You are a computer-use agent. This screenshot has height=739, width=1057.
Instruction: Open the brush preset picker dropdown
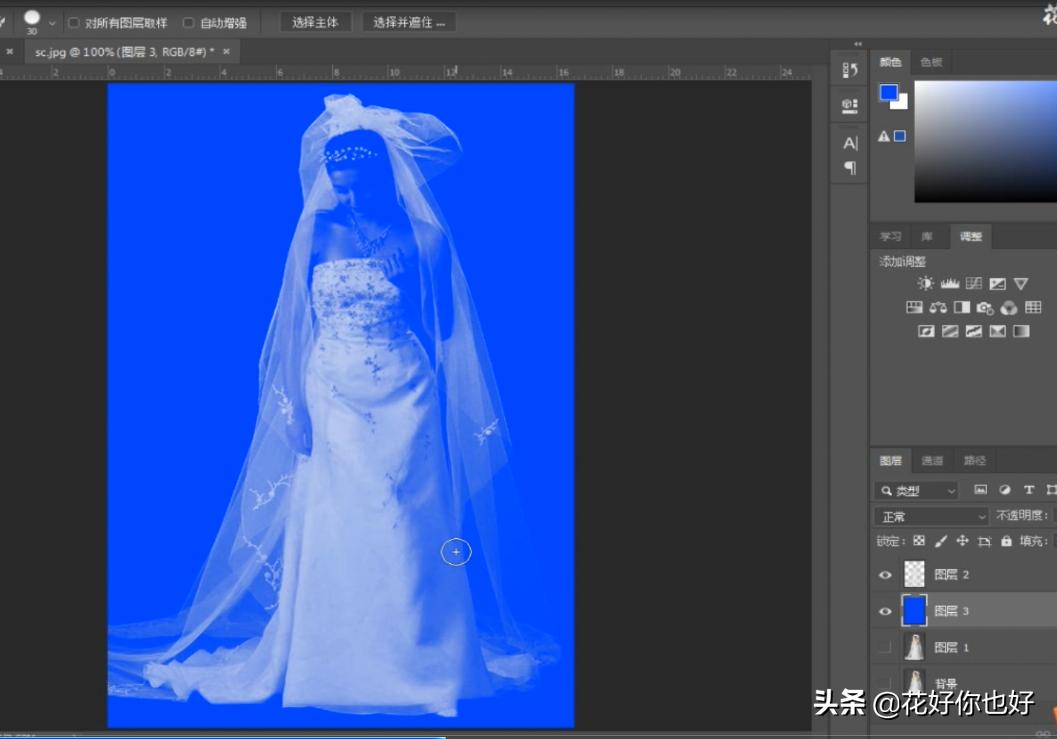pyautogui.click(x=52, y=23)
